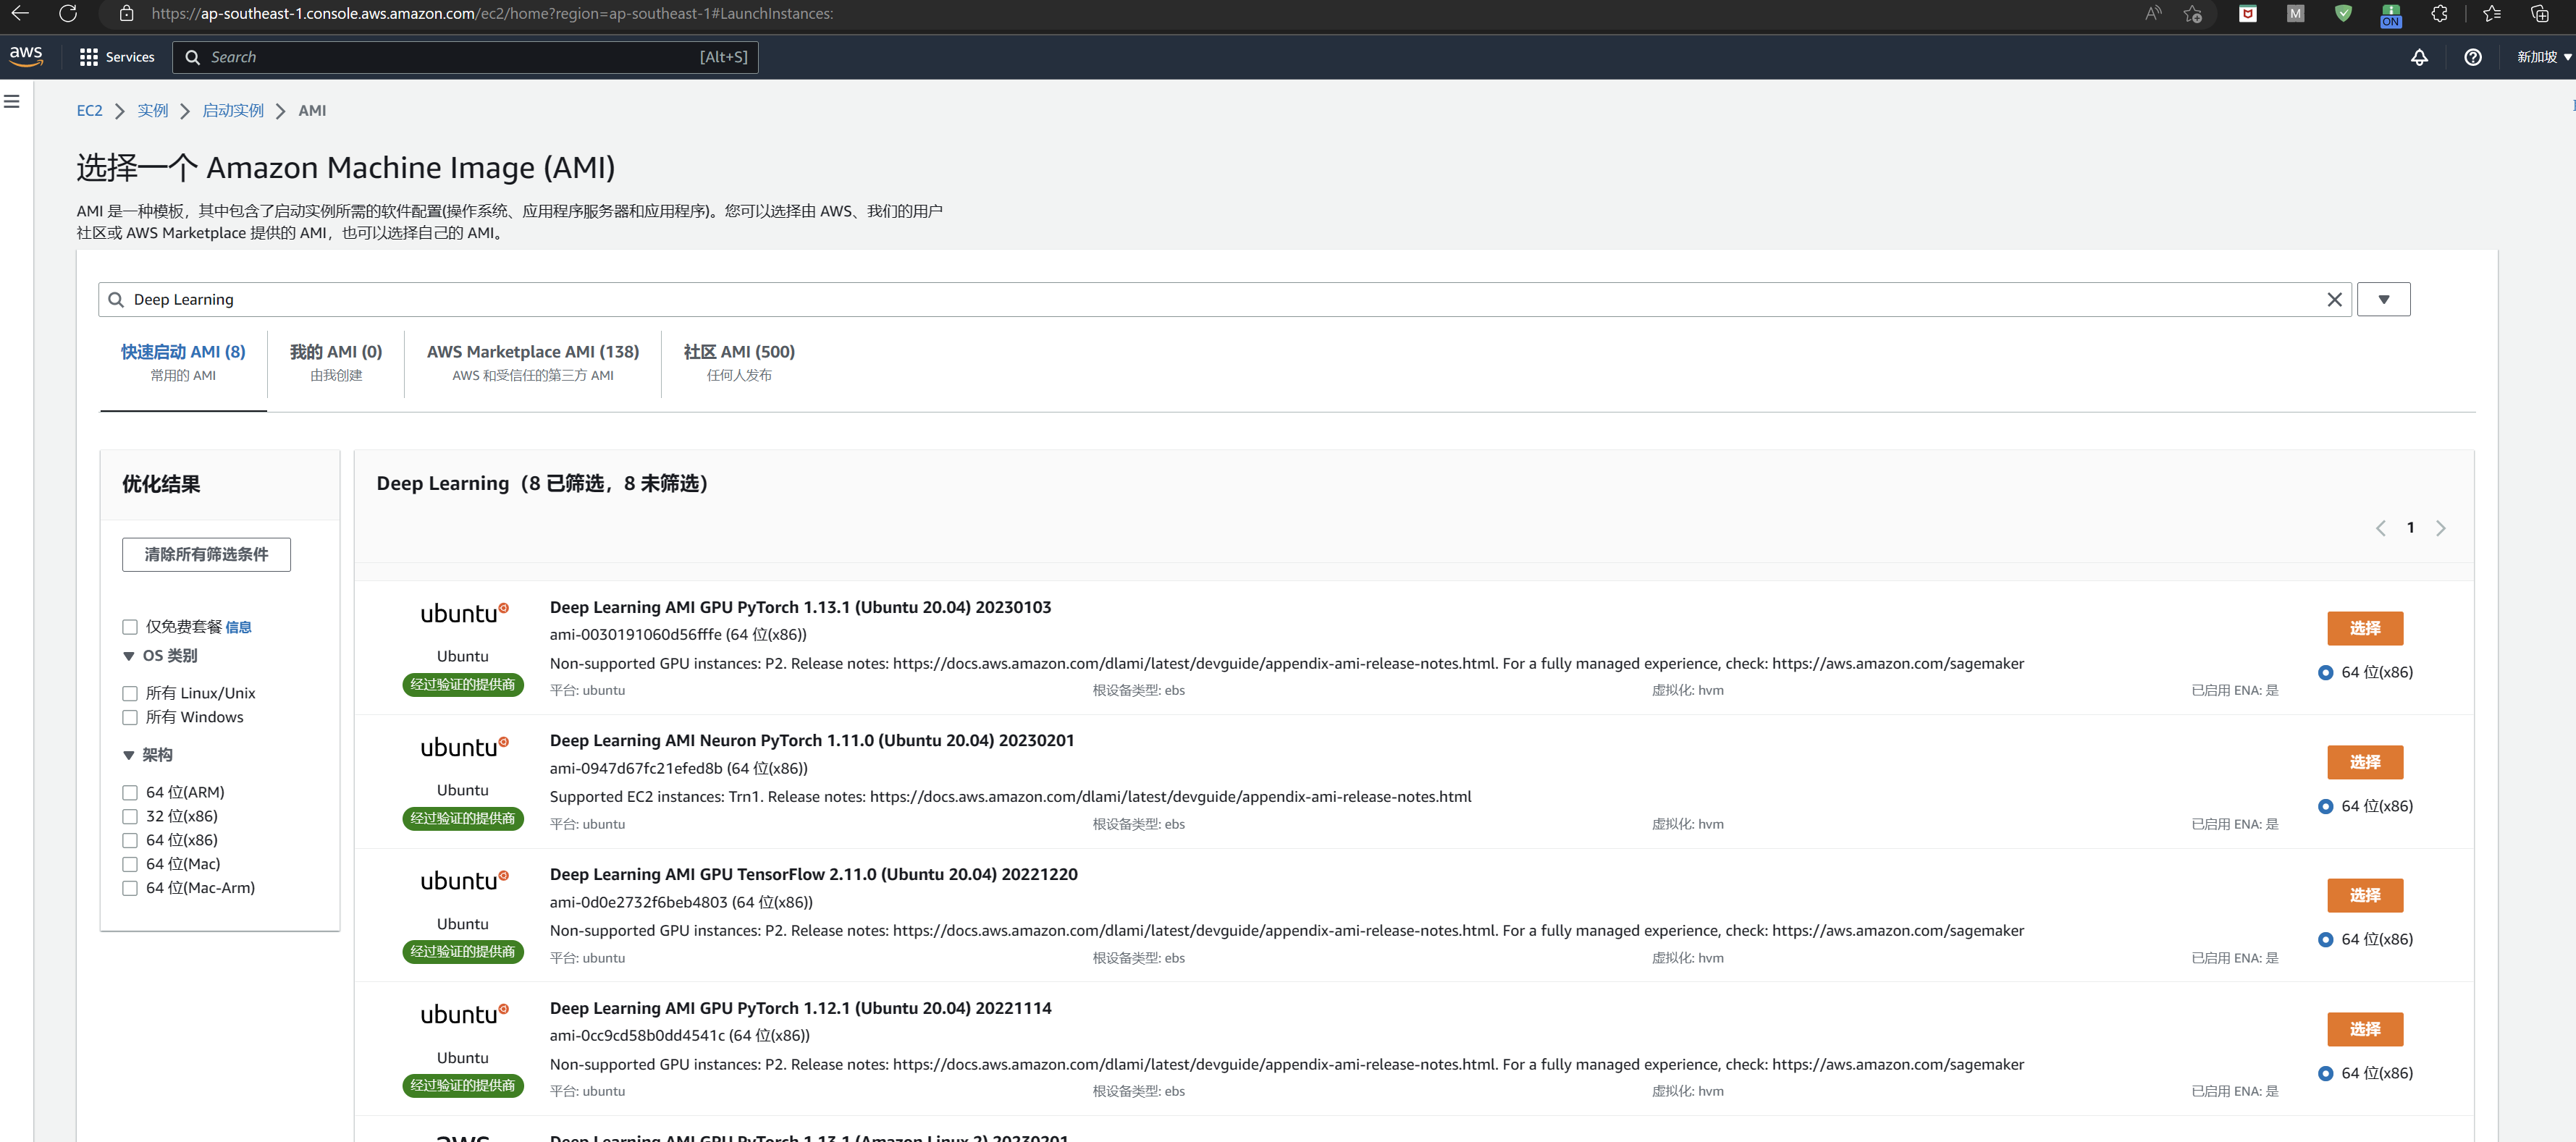Open the search box options dropdown arrow
The height and width of the screenshot is (1142, 2576).
tap(2383, 300)
